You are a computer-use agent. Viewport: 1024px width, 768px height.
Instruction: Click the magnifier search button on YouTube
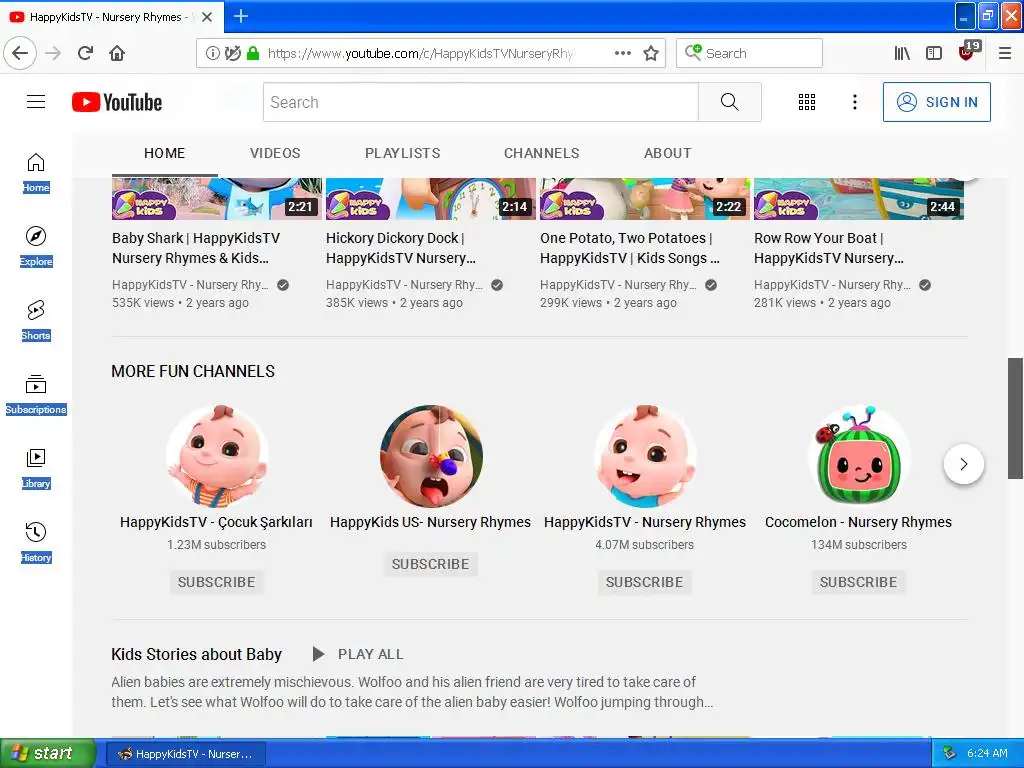point(729,102)
